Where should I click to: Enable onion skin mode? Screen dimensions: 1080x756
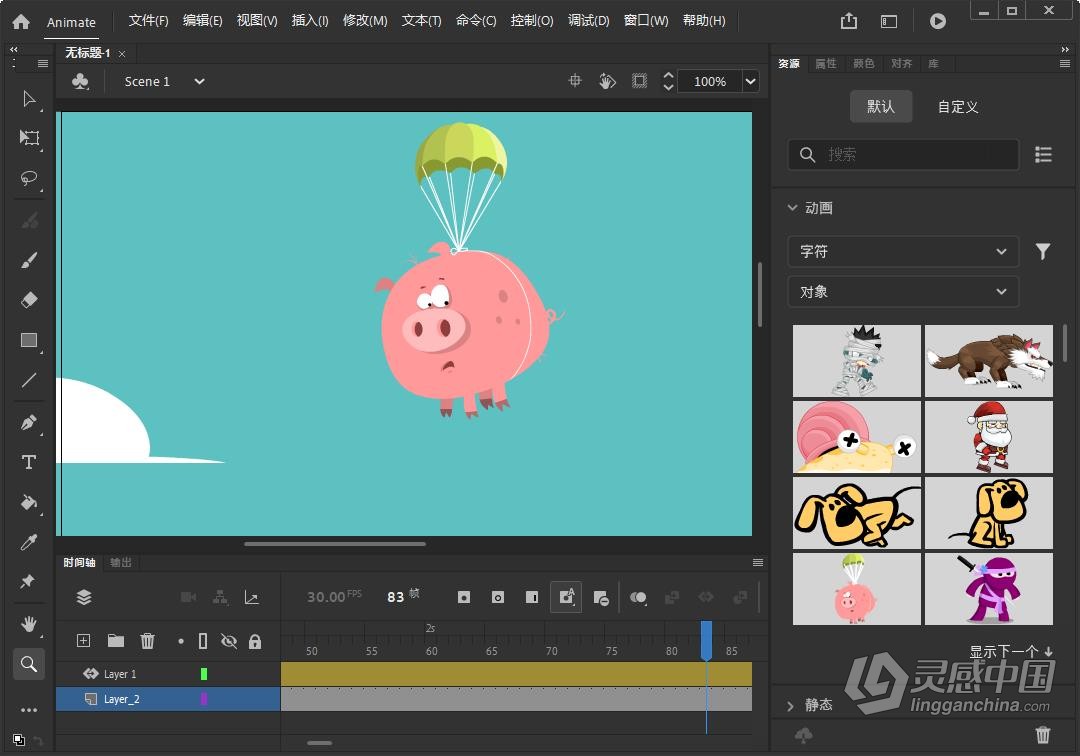639,596
